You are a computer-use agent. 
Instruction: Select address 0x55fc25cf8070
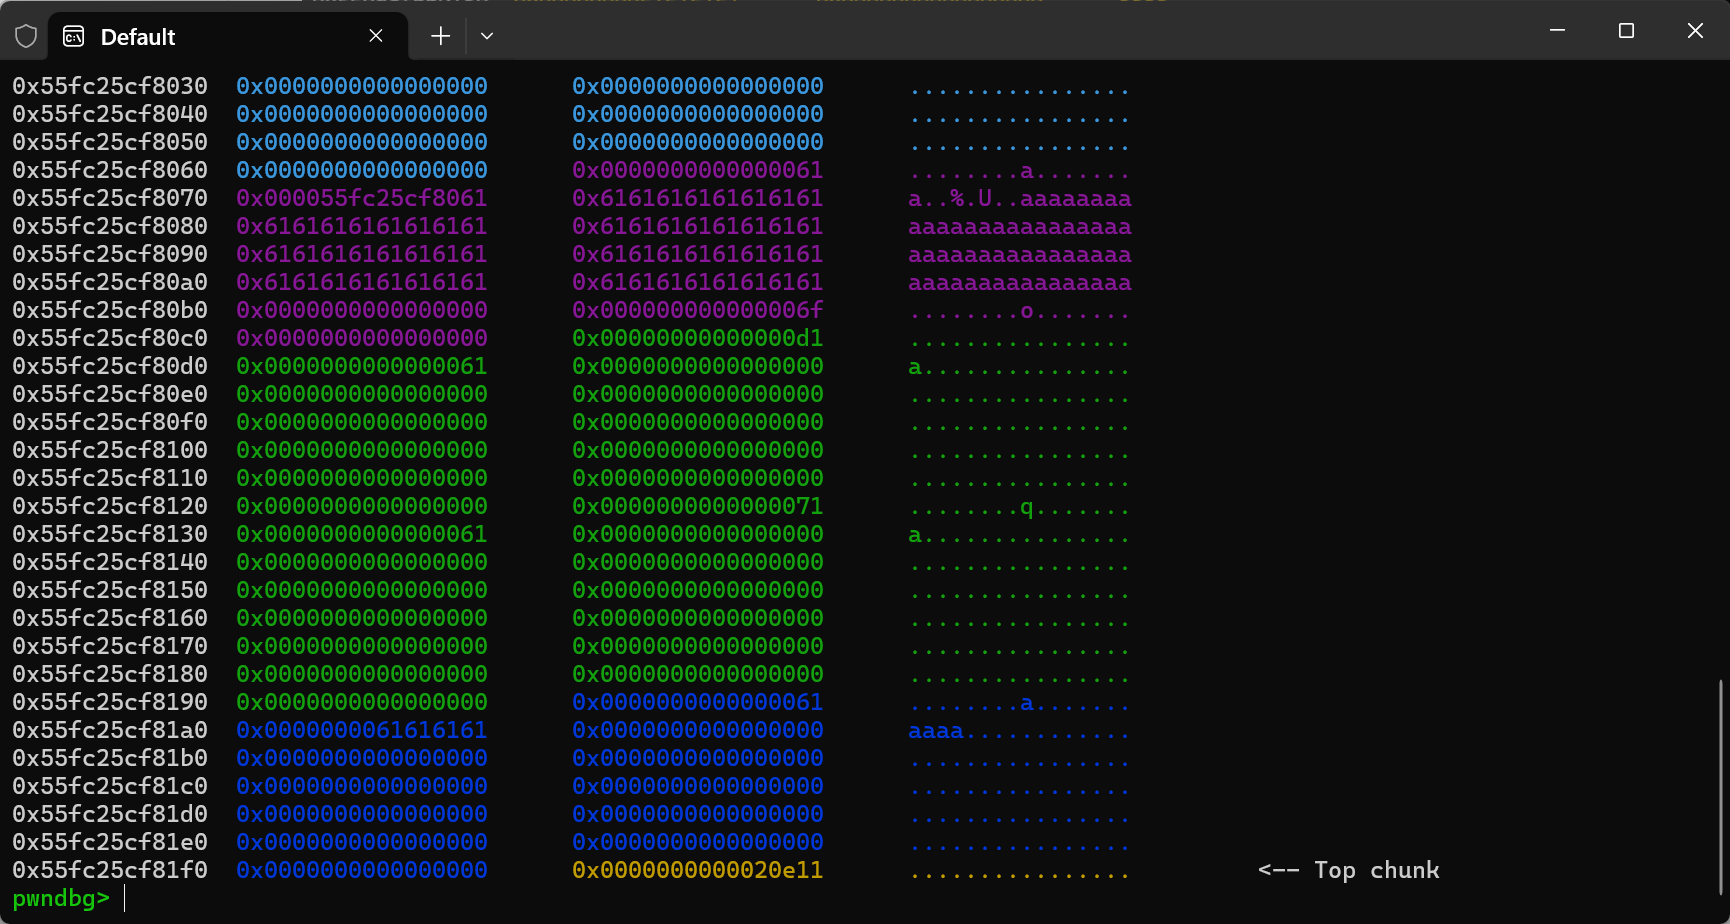[110, 198]
